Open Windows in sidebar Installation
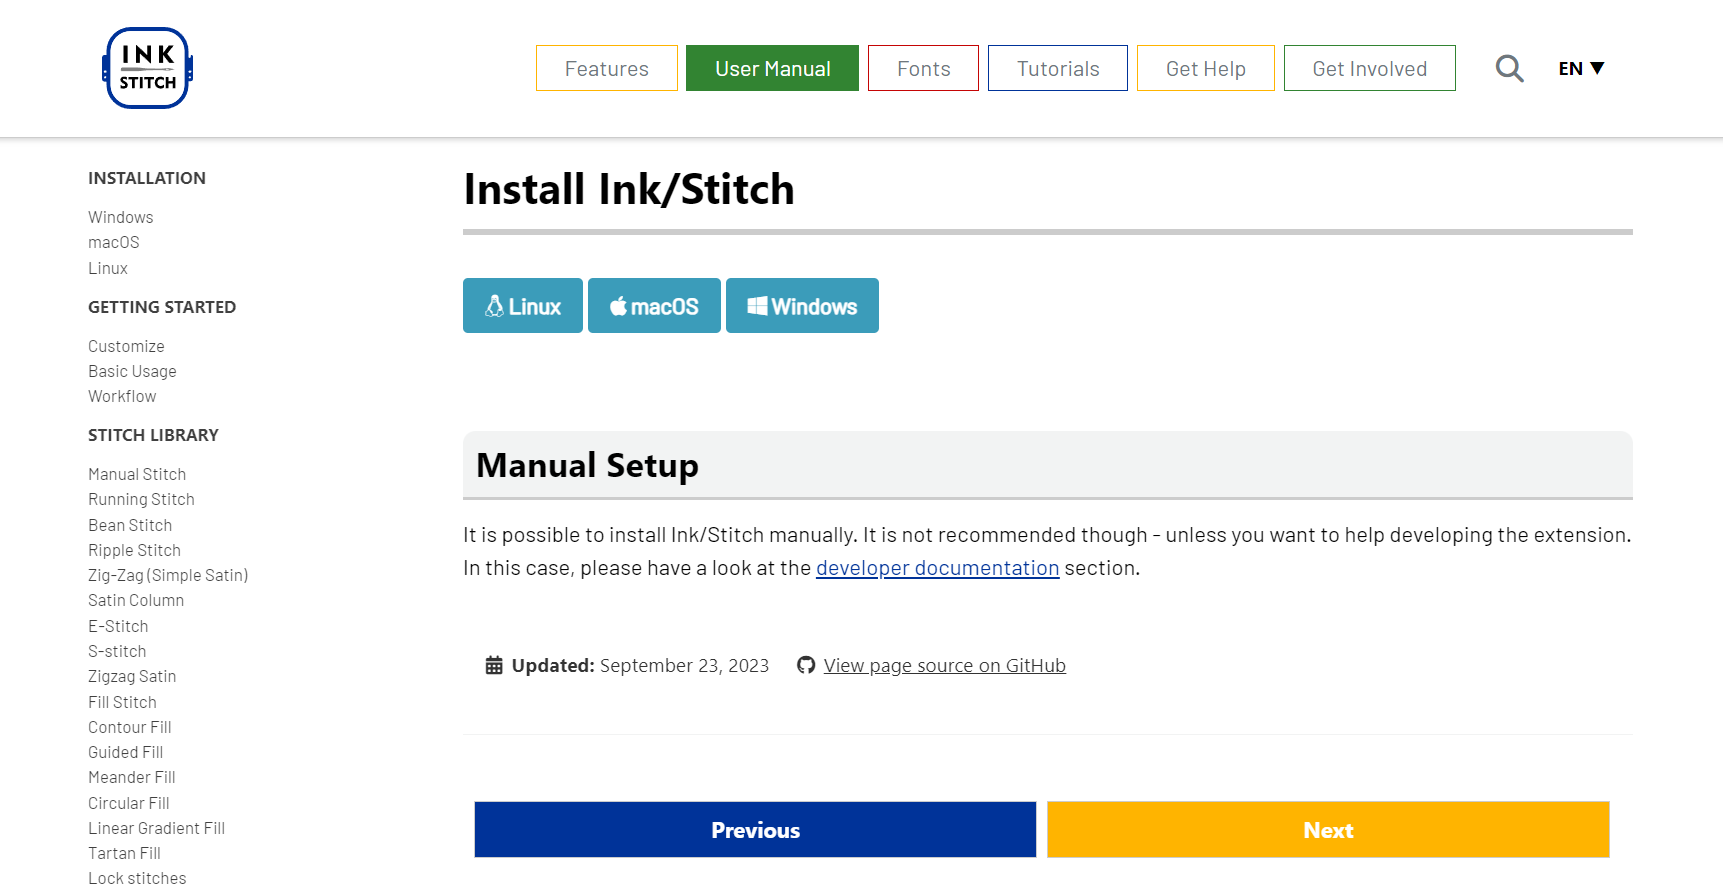Image resolution: width=1723 pixels, height=889 pixels. [120, 217]
